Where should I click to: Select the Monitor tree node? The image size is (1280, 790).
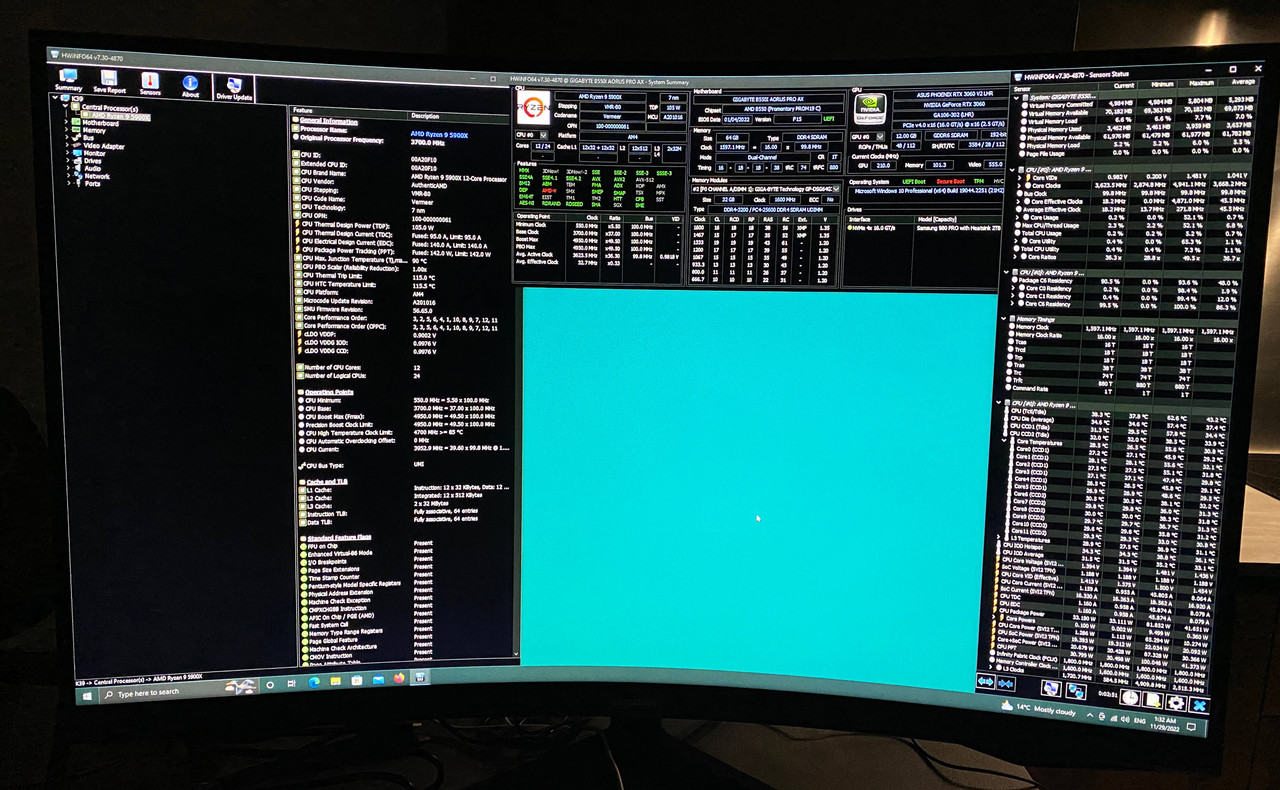point(90,154)
